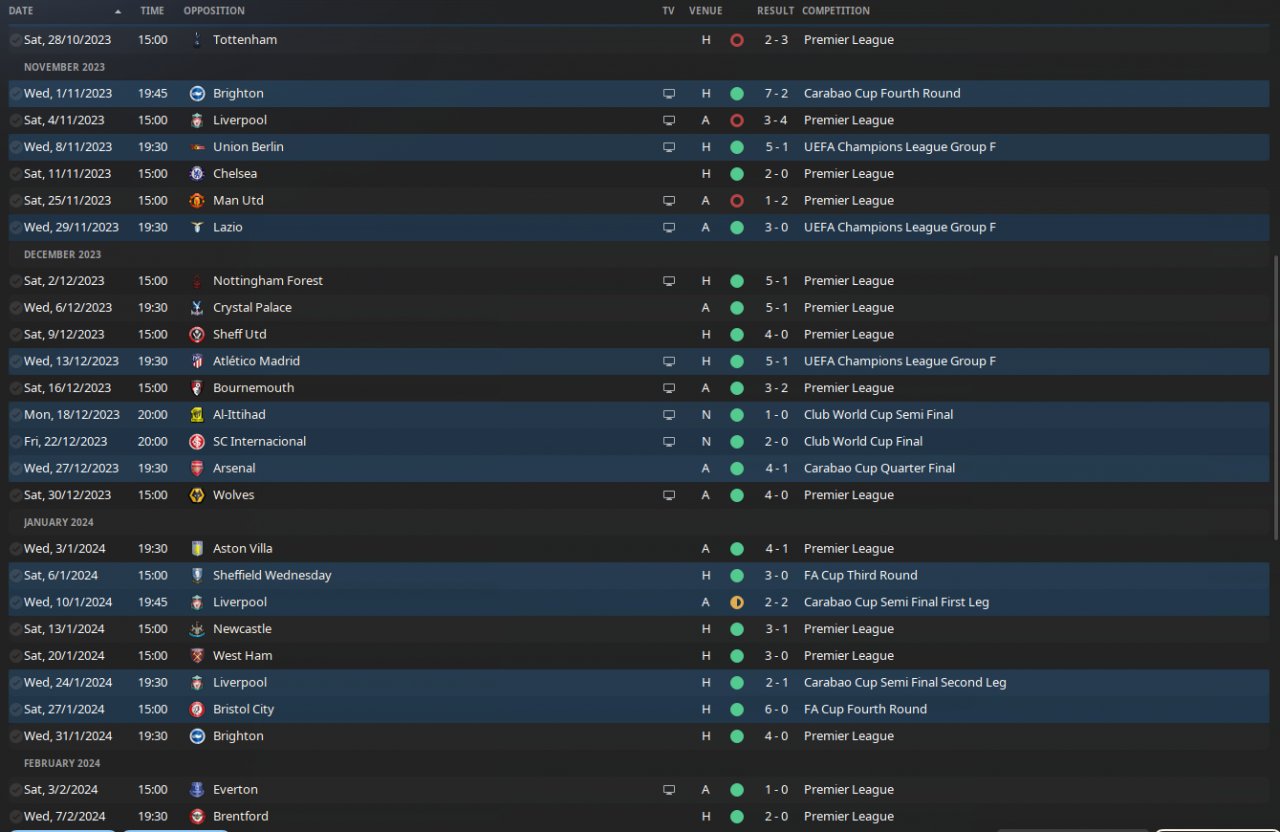Viewport: 1280px width, 832px height.
Task: Open the Atlético Madrid team link
Action: coord(256,361)
